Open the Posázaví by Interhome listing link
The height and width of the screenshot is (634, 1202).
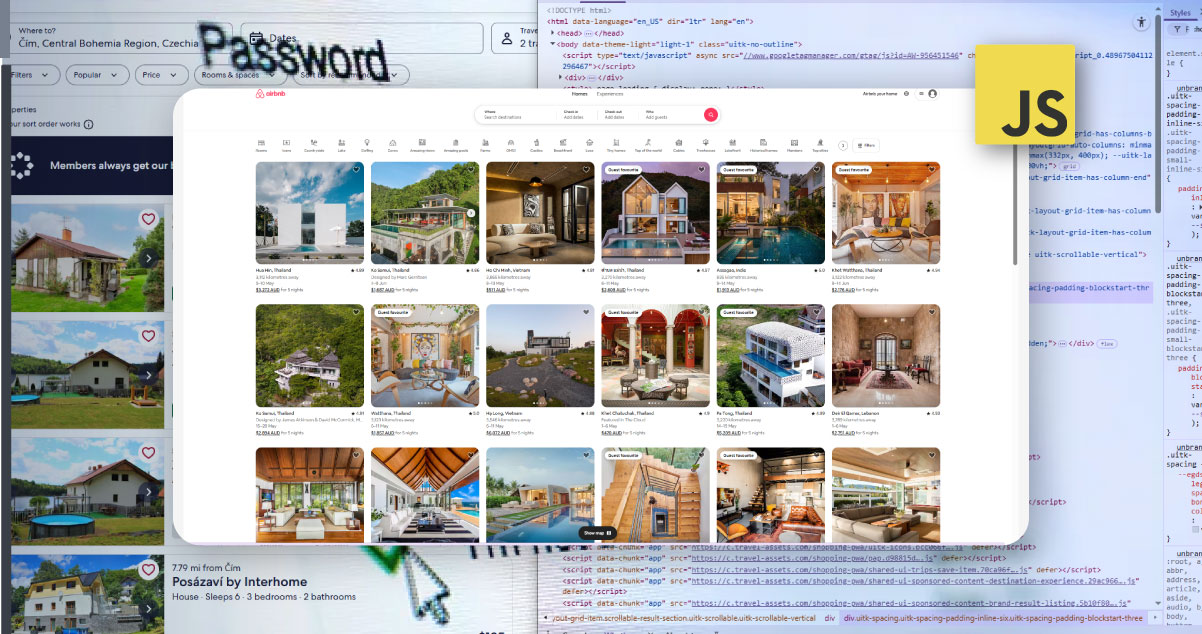(239, 581)
